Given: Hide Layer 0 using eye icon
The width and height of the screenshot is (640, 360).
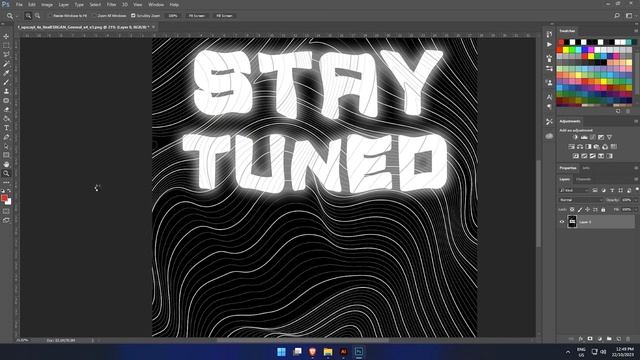Looking at the screenshot, I should coord(562,222).
